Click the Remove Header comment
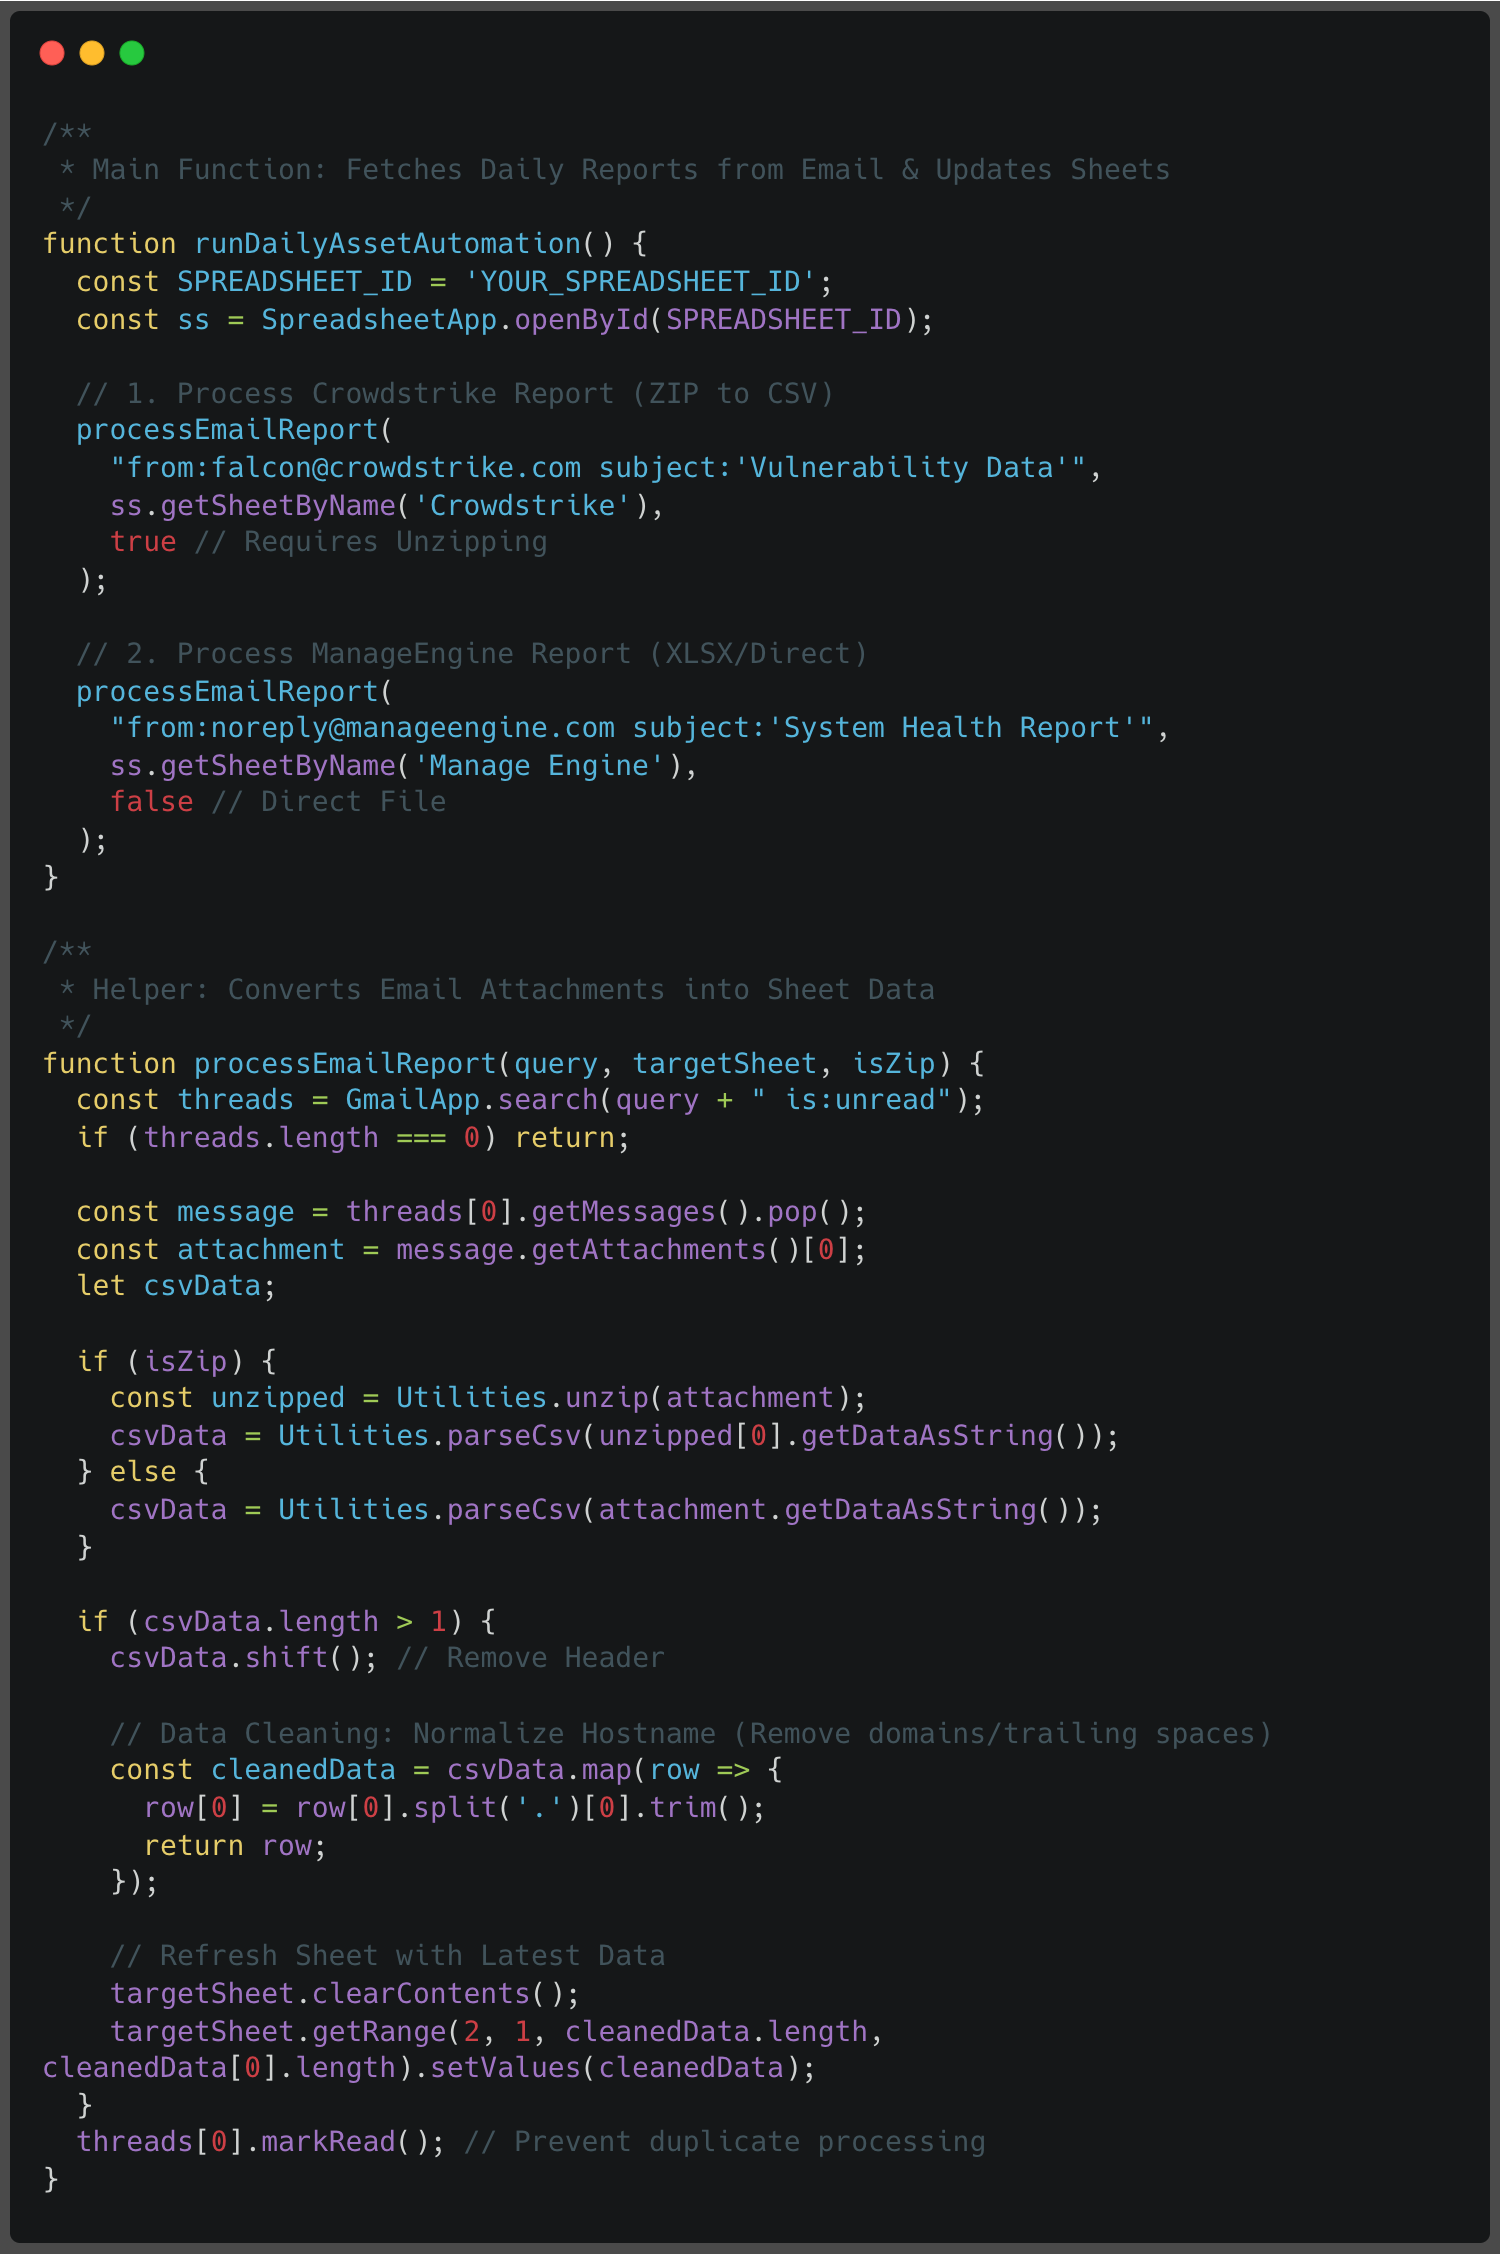Screen dimensions: 1500x2254 530,1658
